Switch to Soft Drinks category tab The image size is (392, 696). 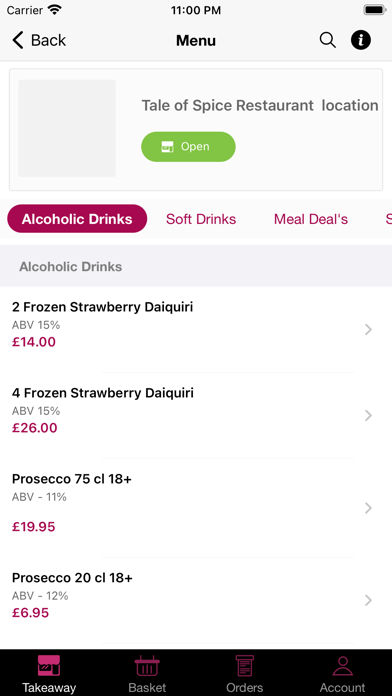201,219
